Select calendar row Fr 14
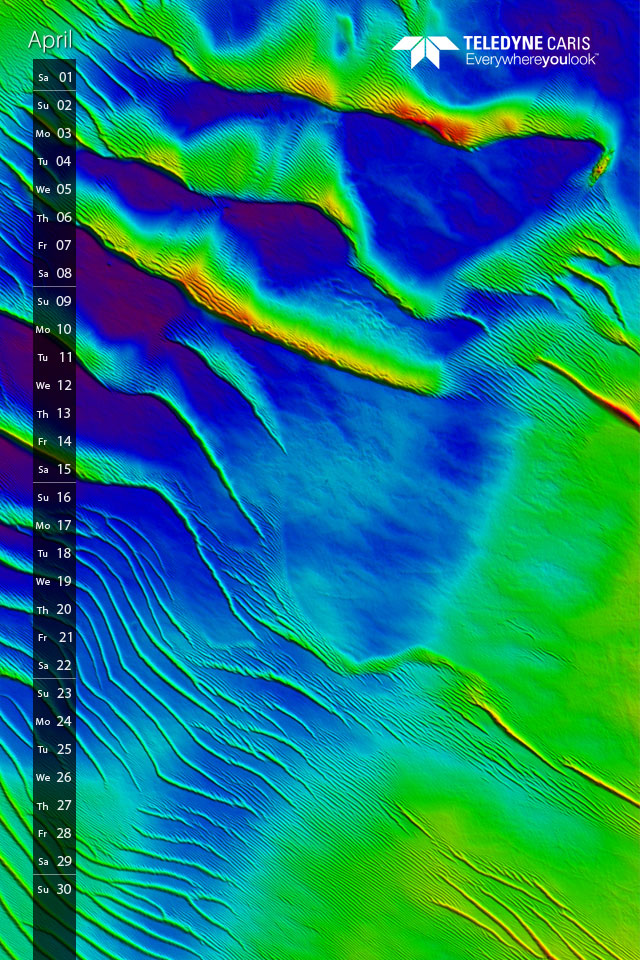 tap(55, 441)
